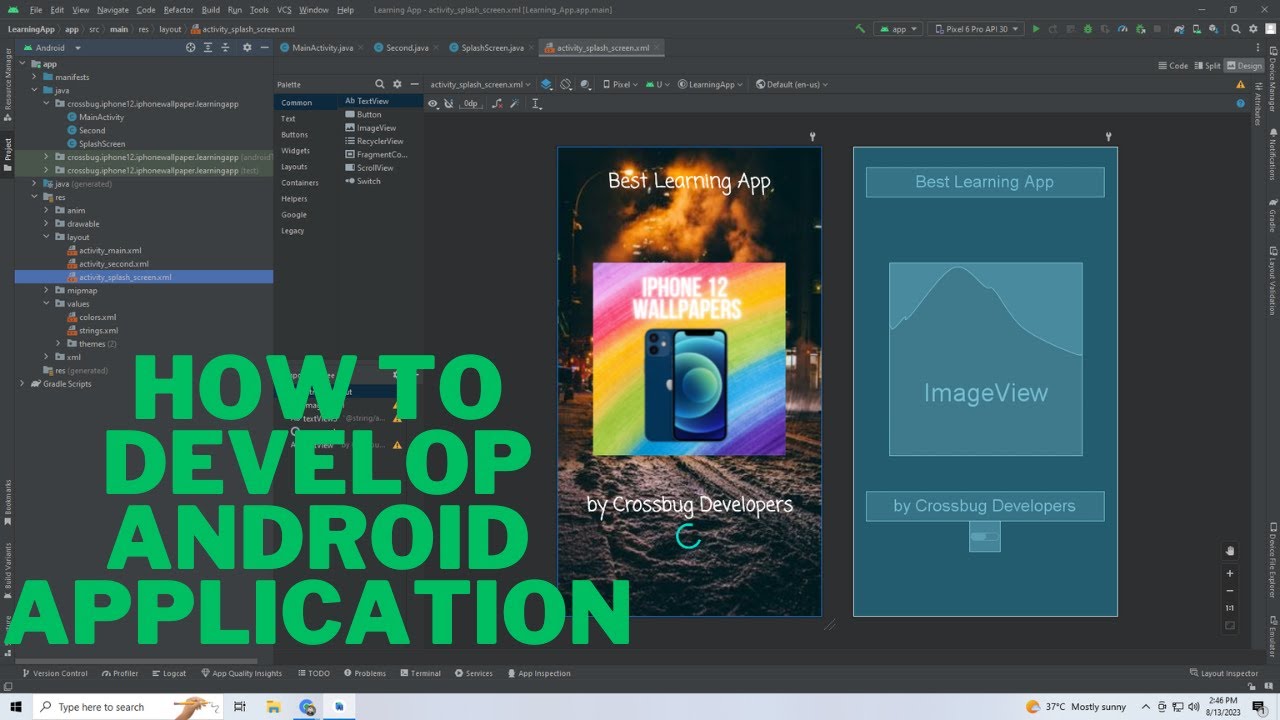Expand Gradle Scripts node

coord(23,383)
